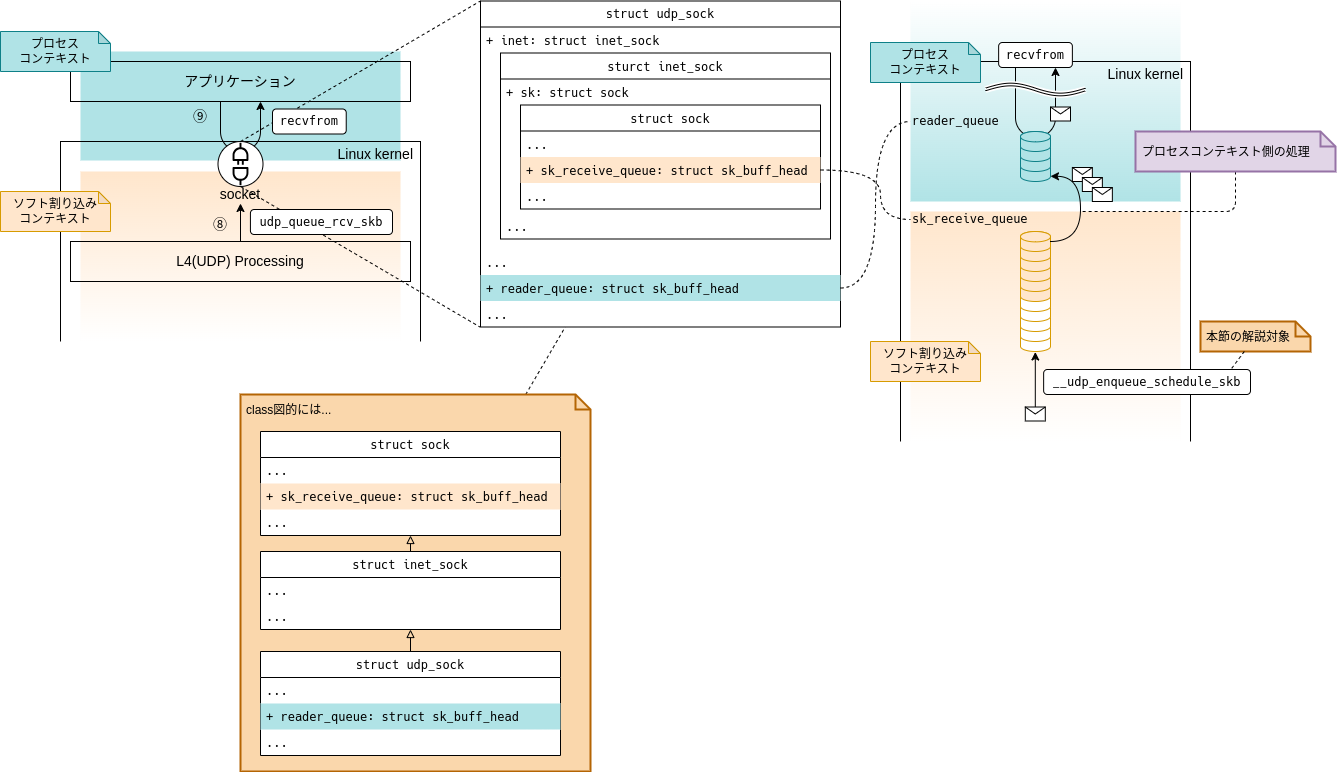The width and height of the screenshot is (1337, 772).
Task: Click the socket plug icon
Action: (240, 164)
